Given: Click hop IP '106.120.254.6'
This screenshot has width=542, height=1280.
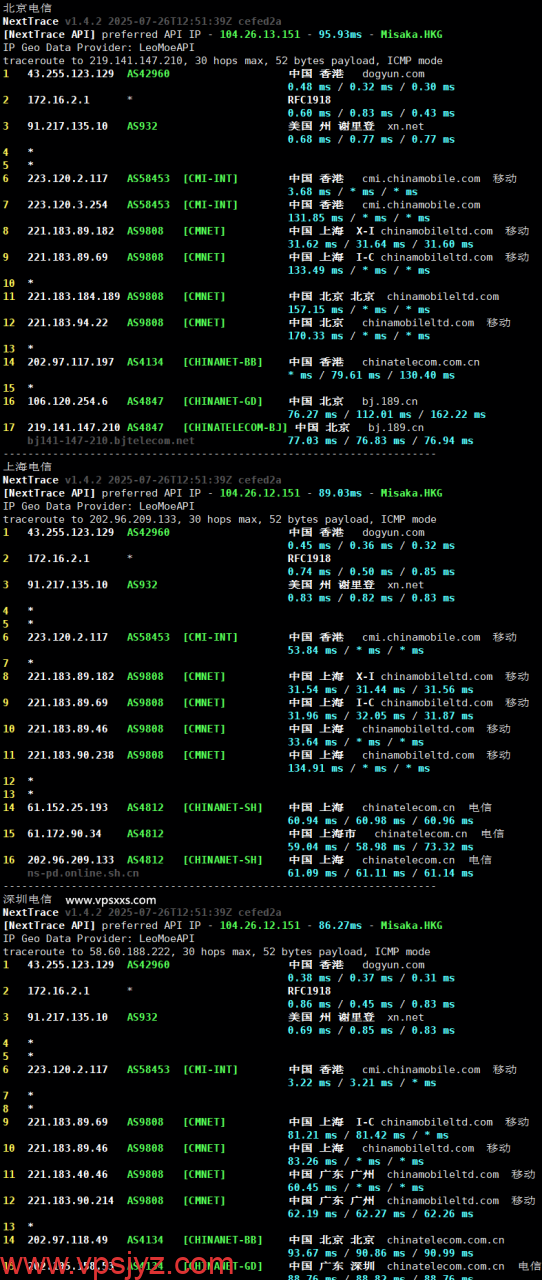Looking at the screenshot, I should pos(67,401).
